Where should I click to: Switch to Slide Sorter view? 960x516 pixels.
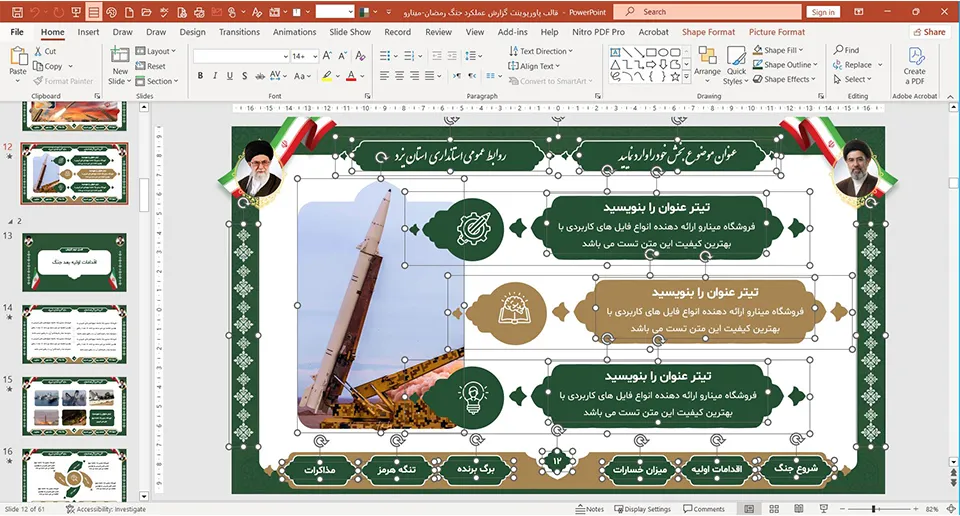774,509
